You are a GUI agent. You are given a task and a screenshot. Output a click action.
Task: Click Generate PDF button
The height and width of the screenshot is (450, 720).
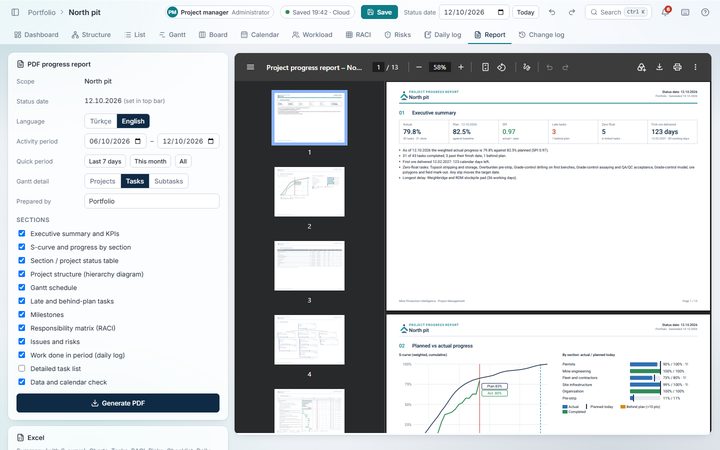click(x=118, y=403)
